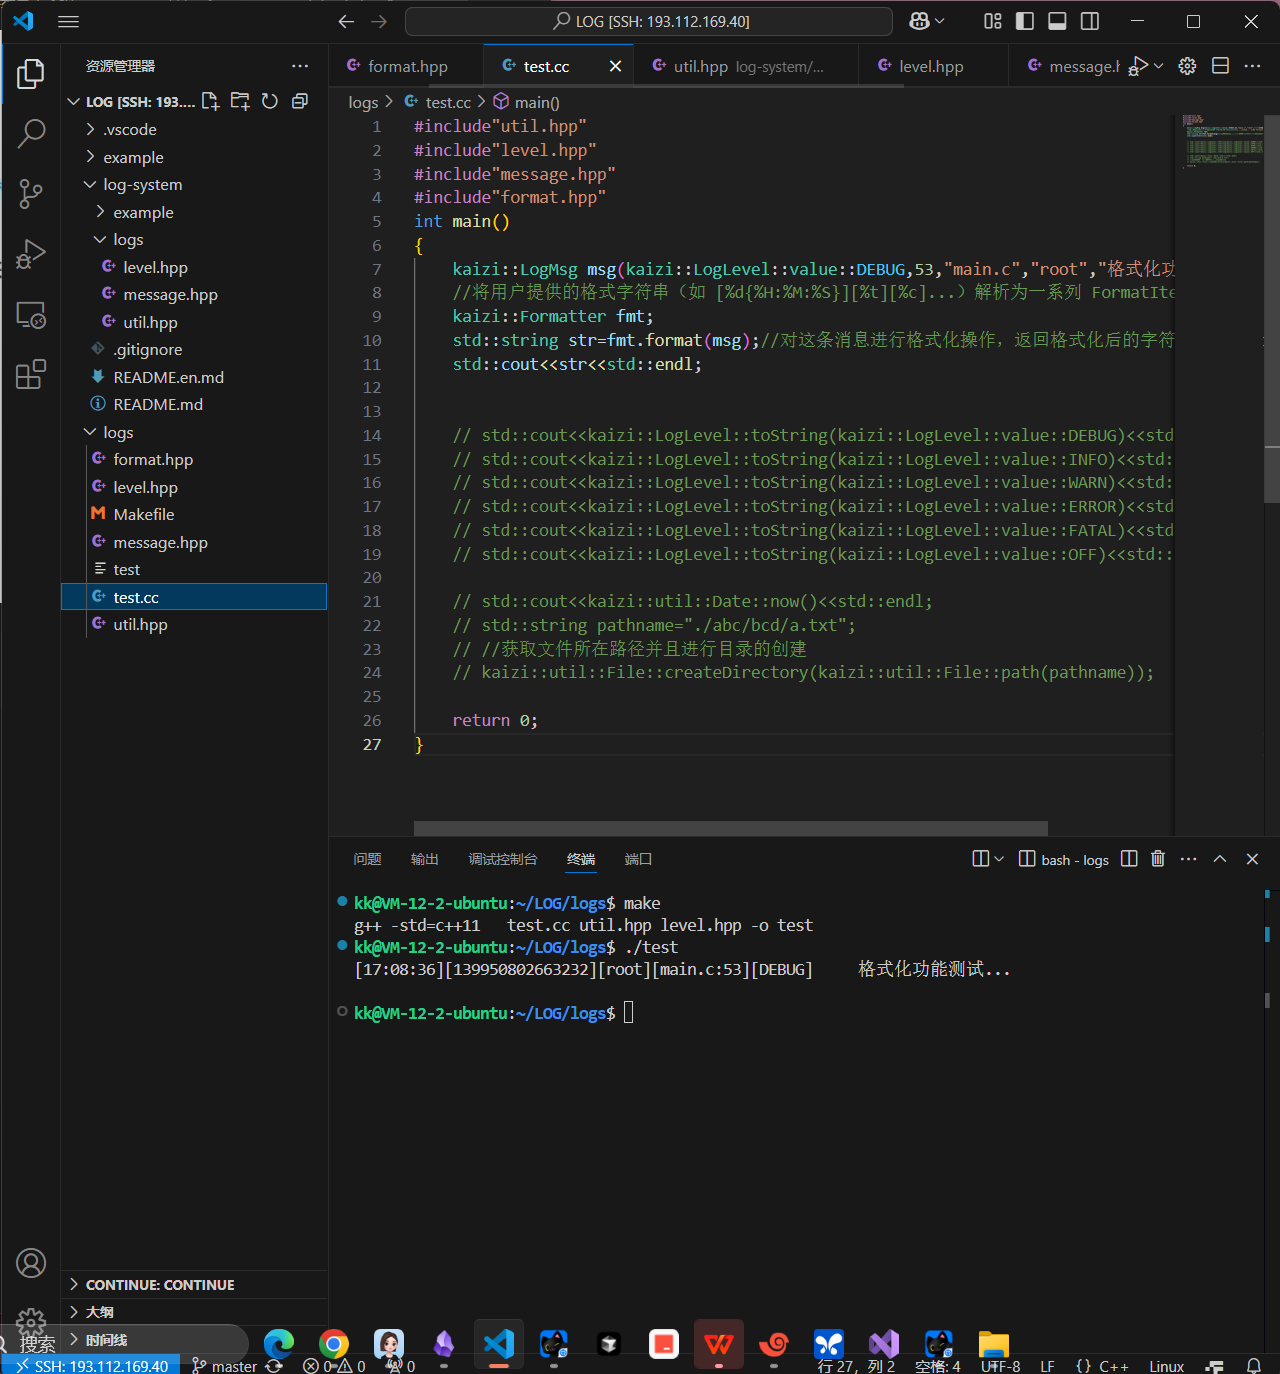The width and height of the screenshot is (1280, 1374).
Task: Expand the CONTINUE: CONTINUE section
Action: [194, 1285]
